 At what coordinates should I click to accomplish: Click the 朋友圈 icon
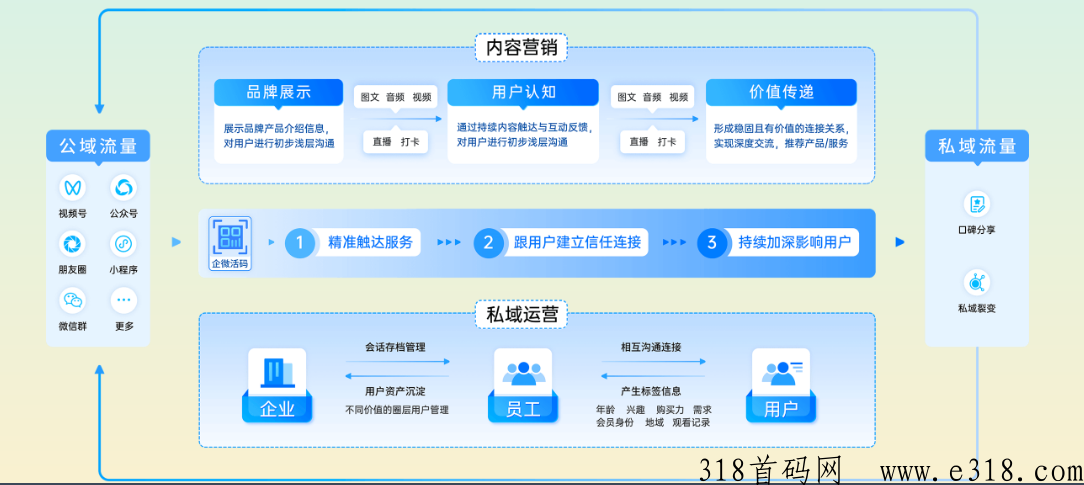(x=73, y=244)
